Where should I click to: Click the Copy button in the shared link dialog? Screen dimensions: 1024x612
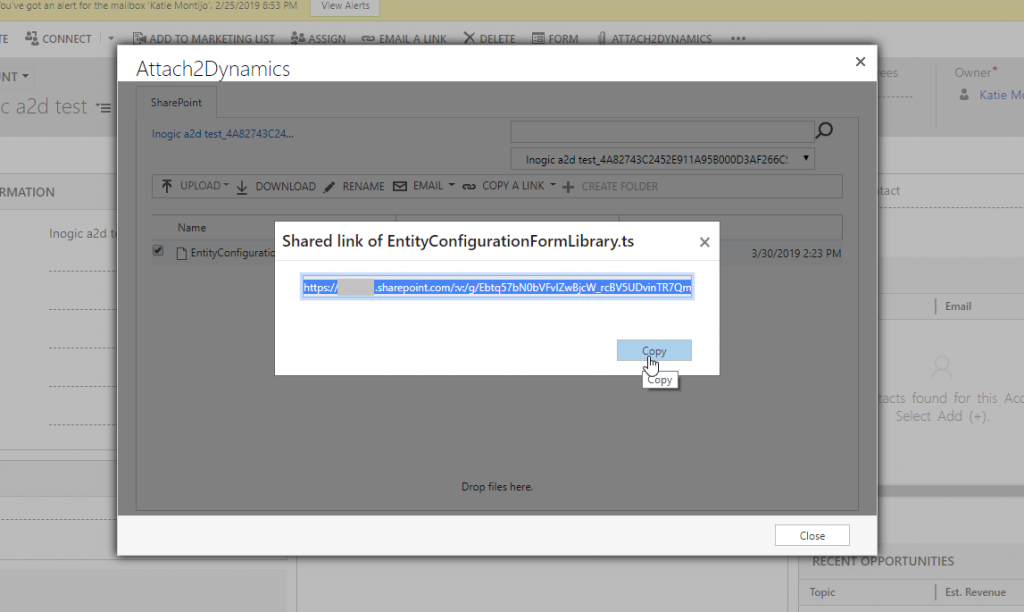point(654,350)
